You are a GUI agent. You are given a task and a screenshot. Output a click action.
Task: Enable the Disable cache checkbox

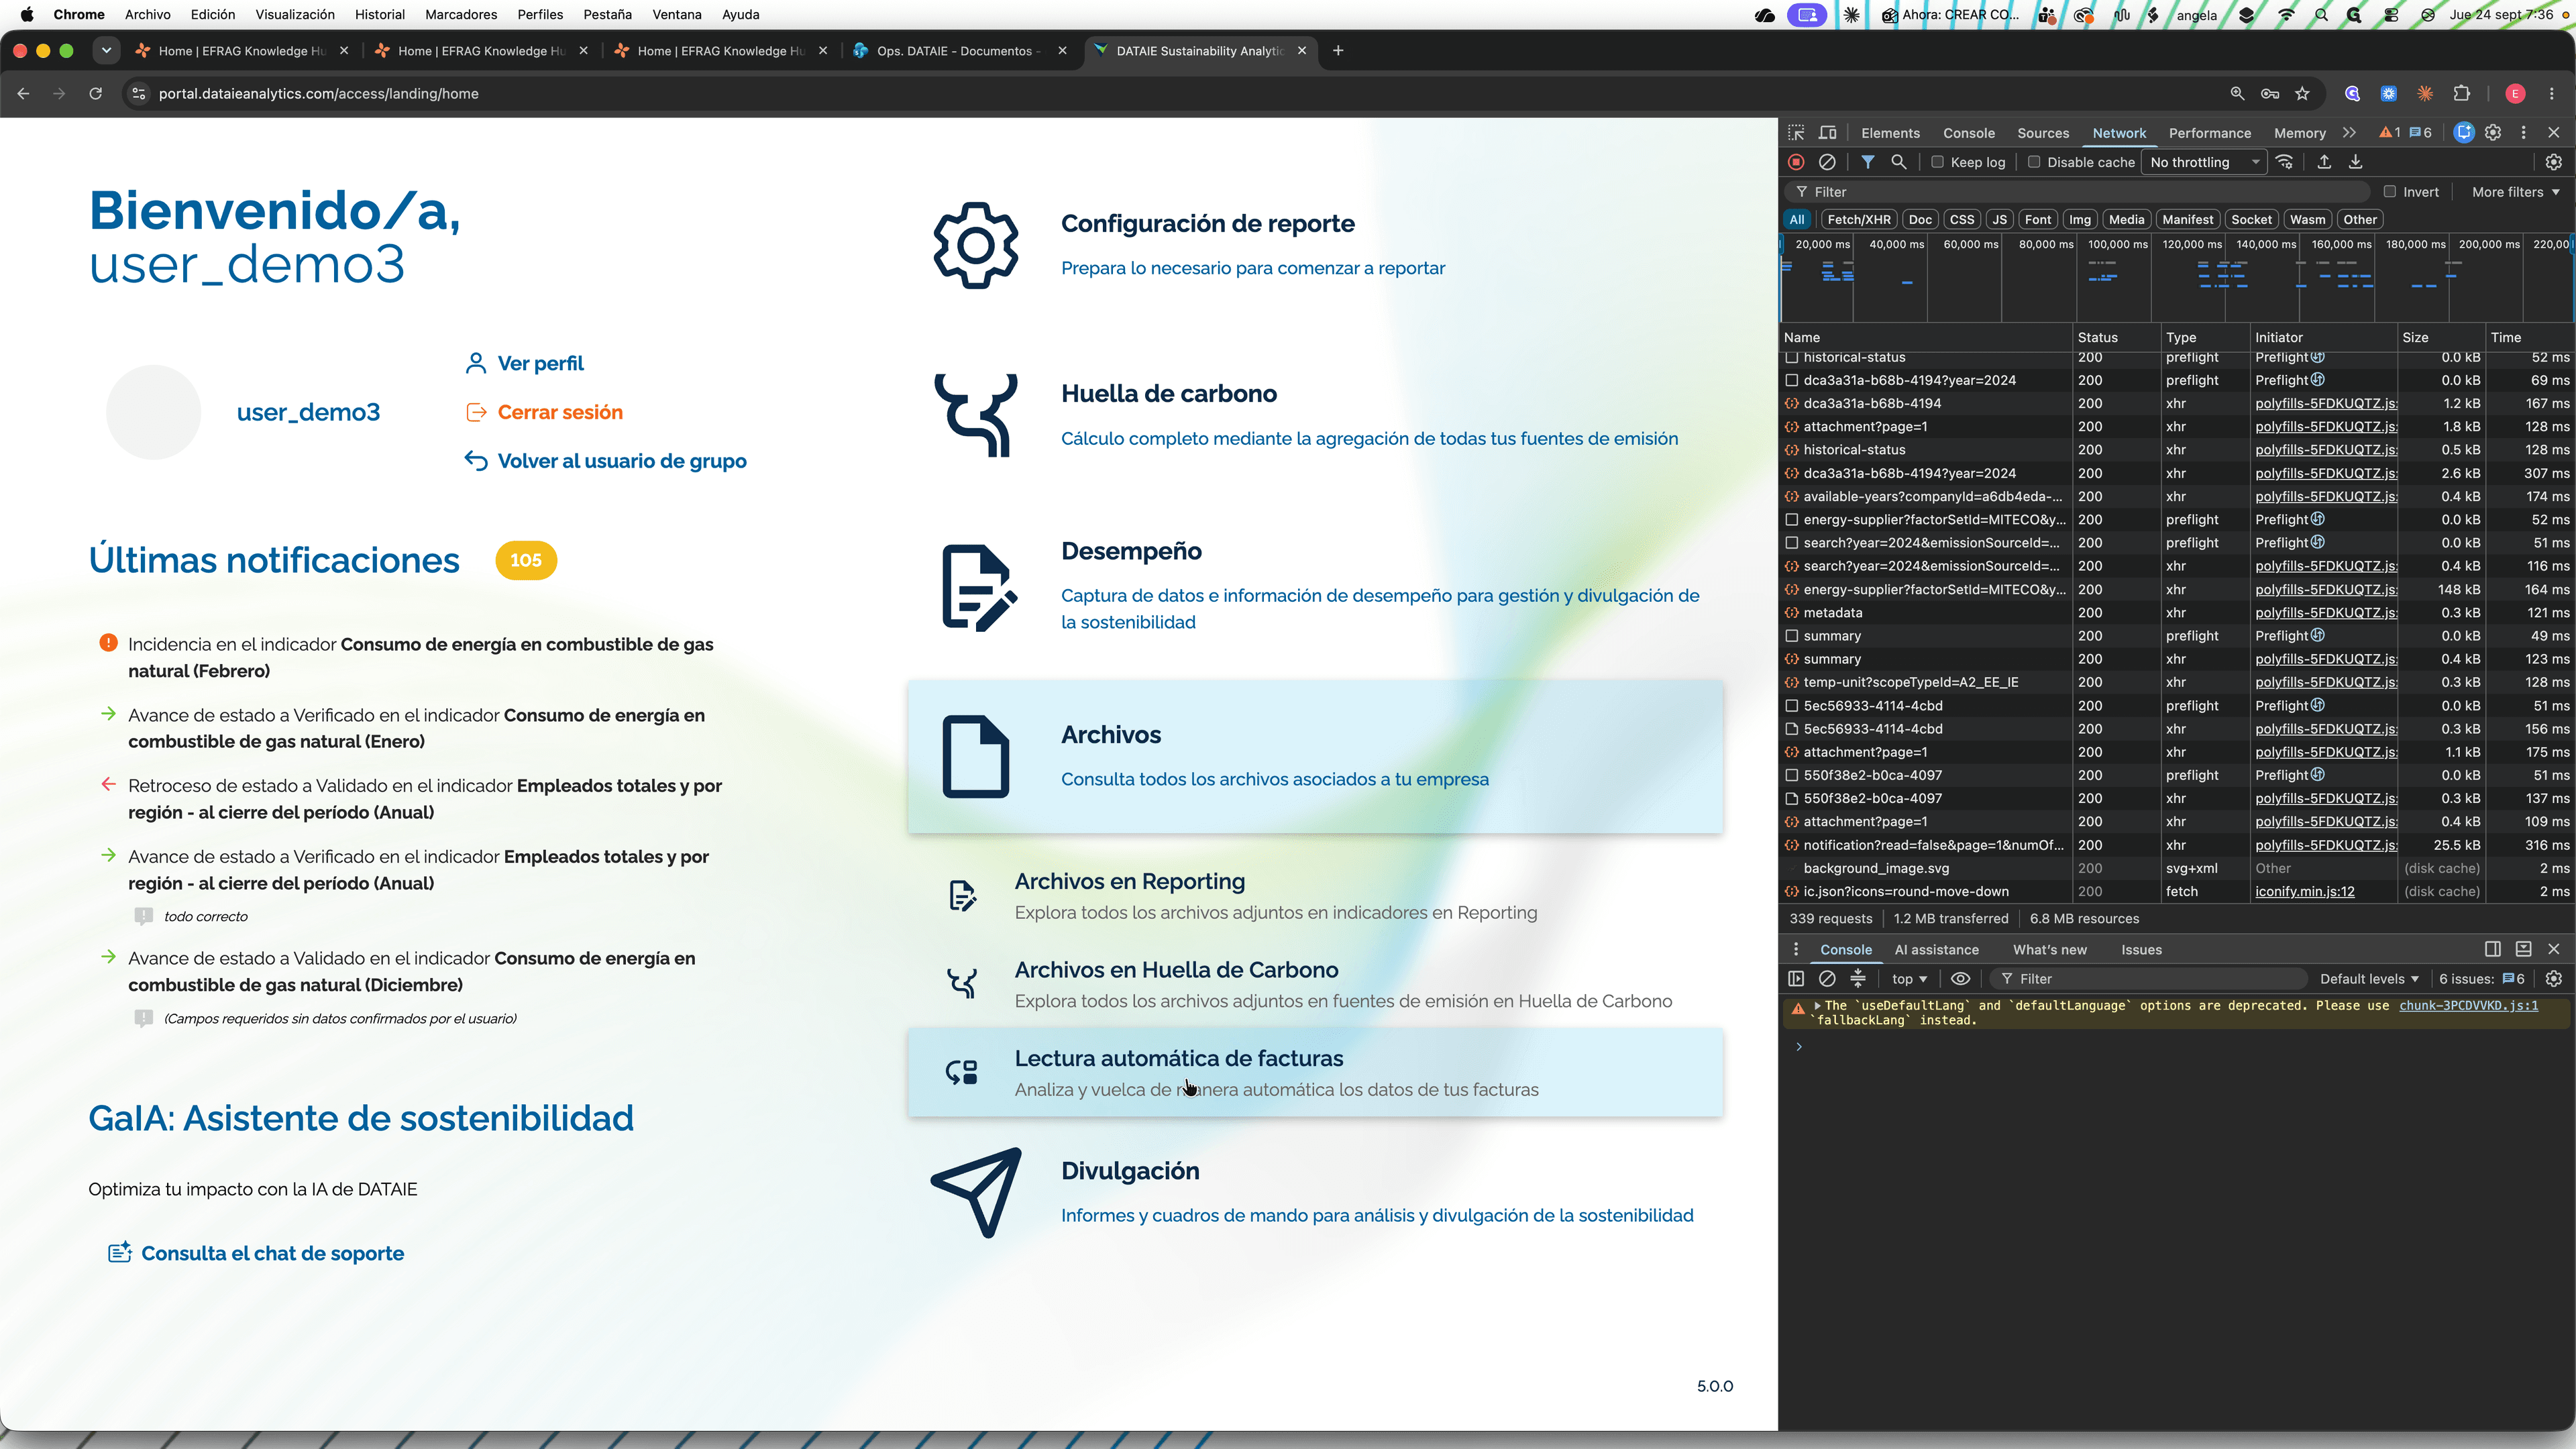2033,162
